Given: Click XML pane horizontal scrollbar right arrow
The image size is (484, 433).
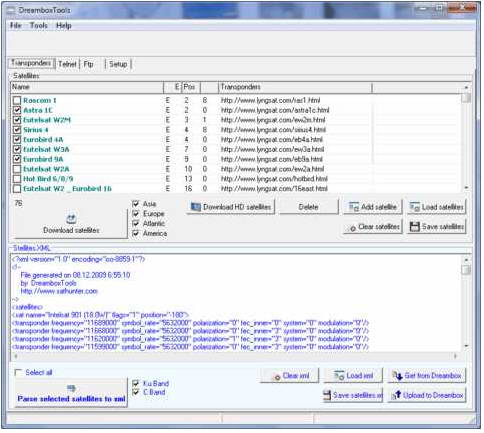Looking at the screenshot, I should point(455,356).
